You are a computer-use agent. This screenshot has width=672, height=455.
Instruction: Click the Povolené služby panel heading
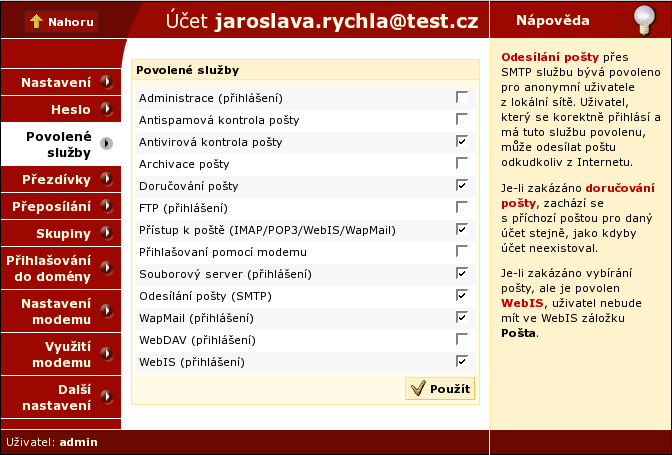coord(187,70)
